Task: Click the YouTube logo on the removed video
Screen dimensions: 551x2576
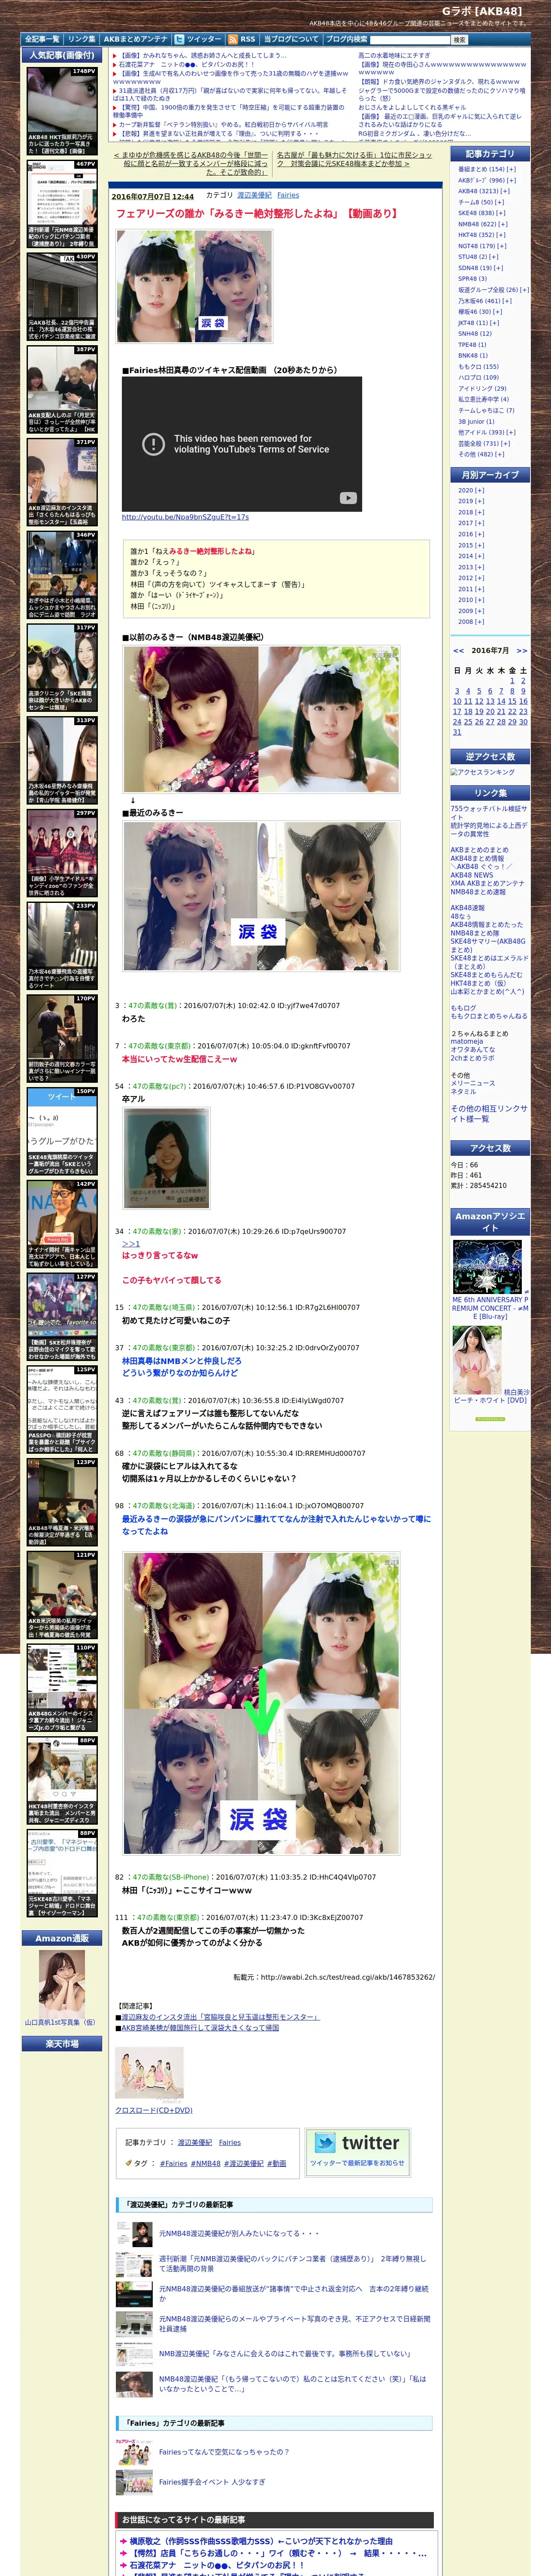Action: 347,498
